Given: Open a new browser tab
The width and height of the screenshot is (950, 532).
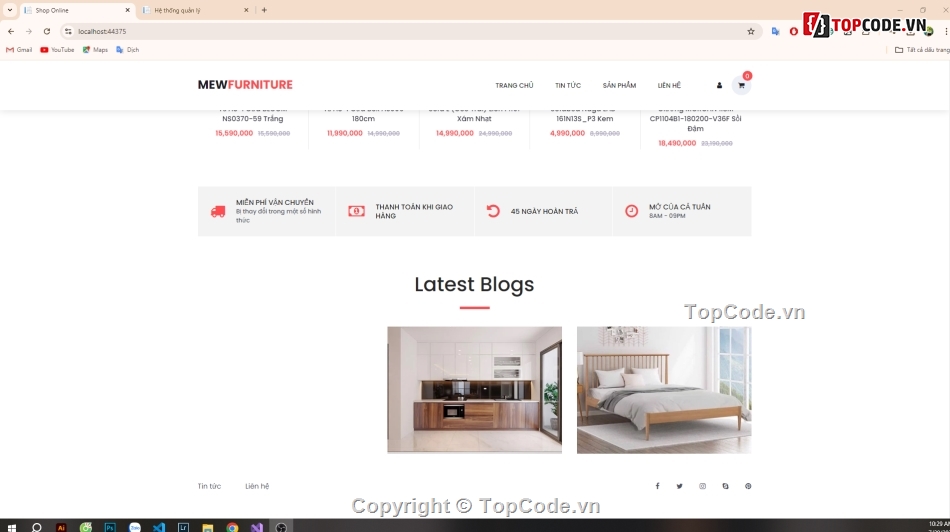Looking at the screenshot, I should 264,10.
